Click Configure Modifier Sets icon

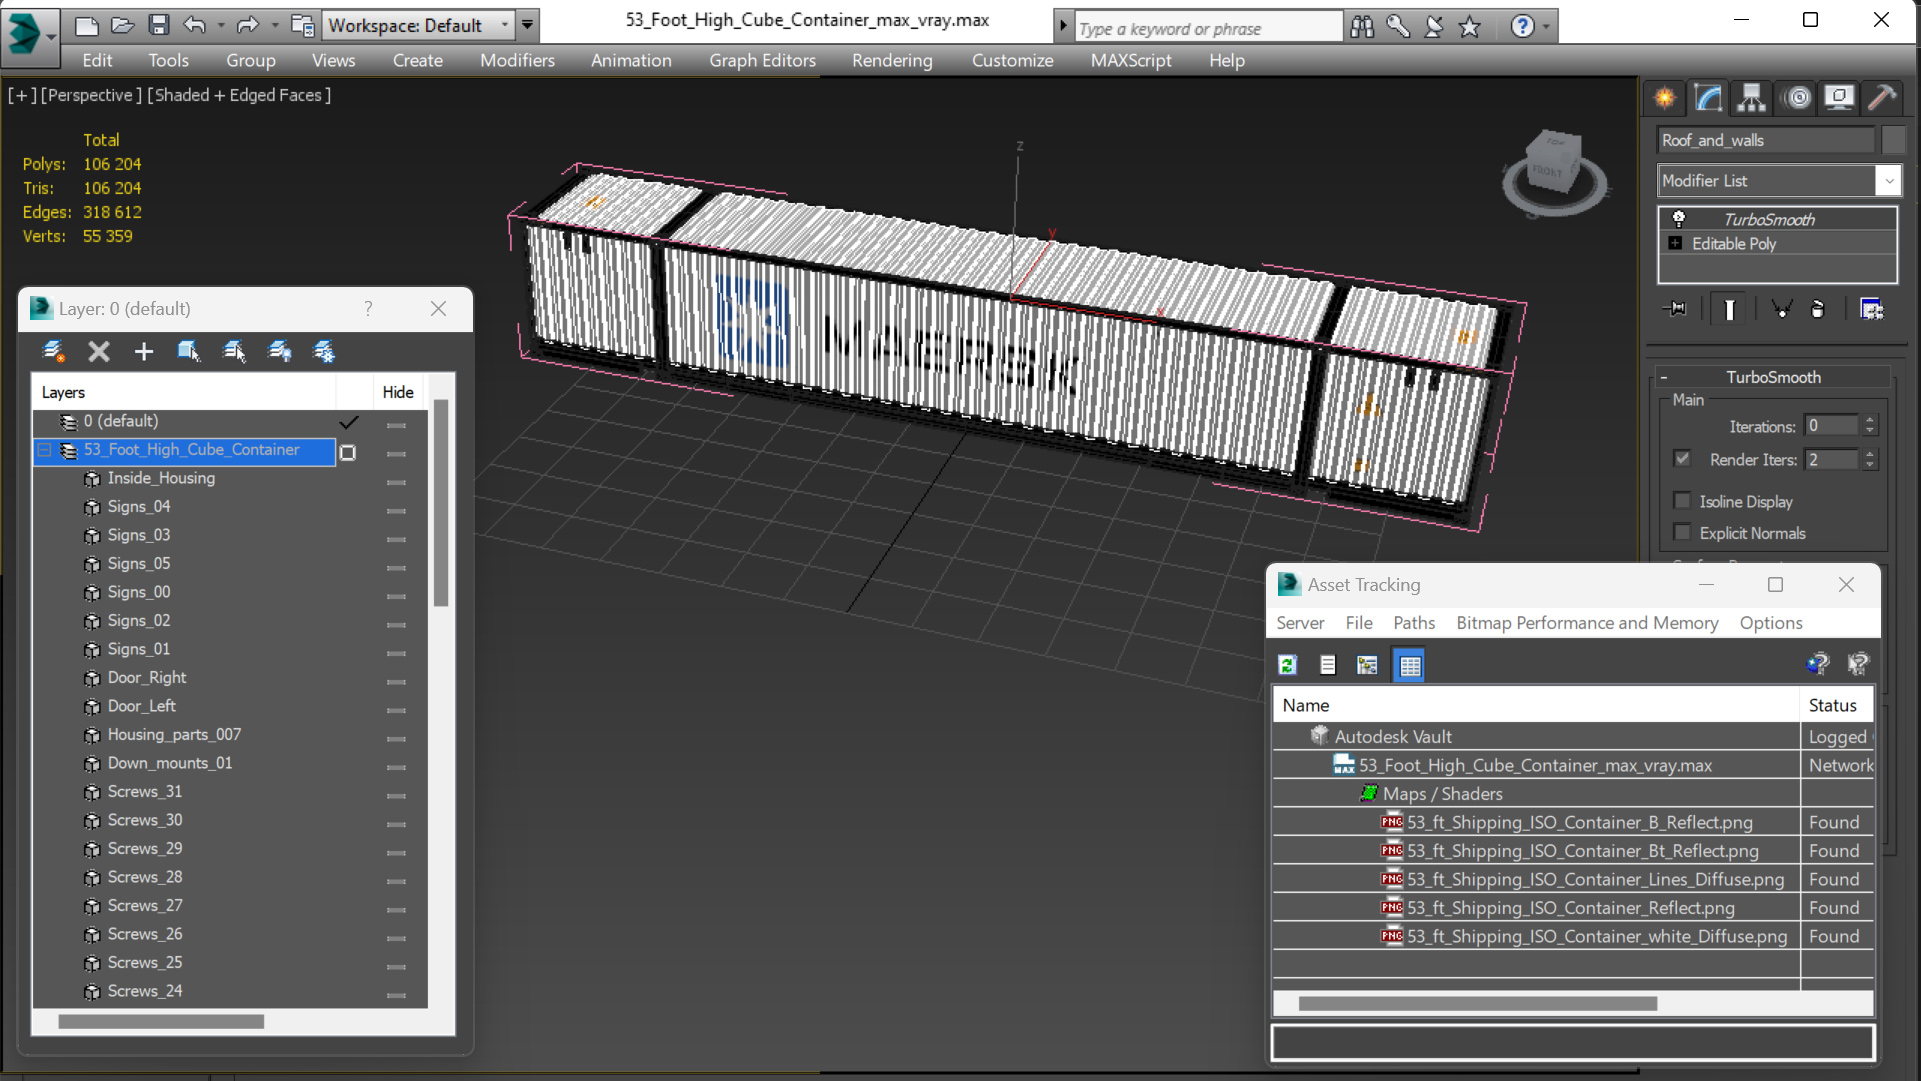(x=1871, y=309)
